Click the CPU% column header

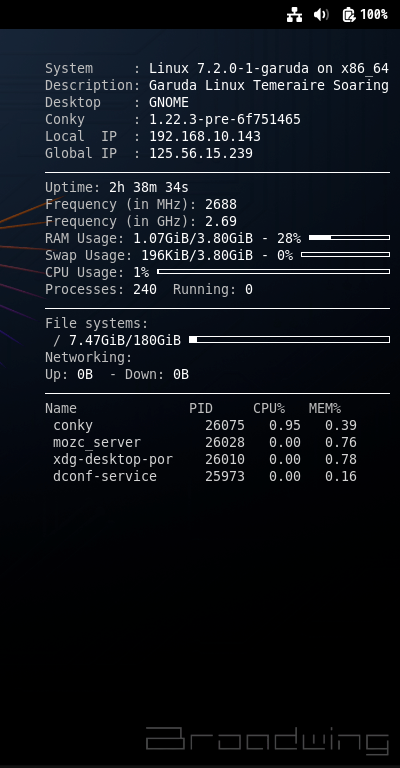pos(269,408)
